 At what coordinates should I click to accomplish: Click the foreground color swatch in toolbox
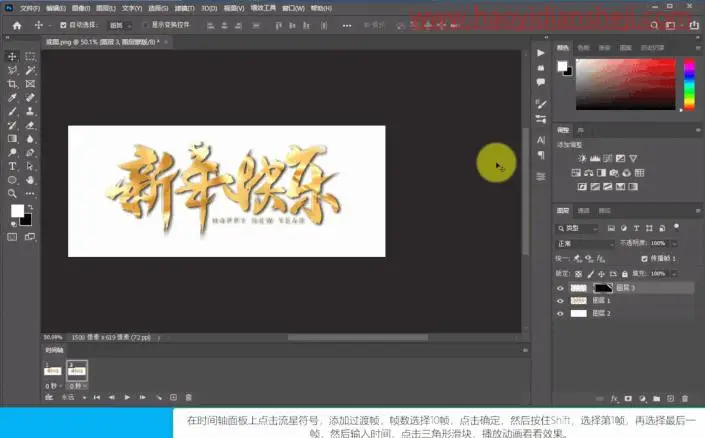point(17,211)
